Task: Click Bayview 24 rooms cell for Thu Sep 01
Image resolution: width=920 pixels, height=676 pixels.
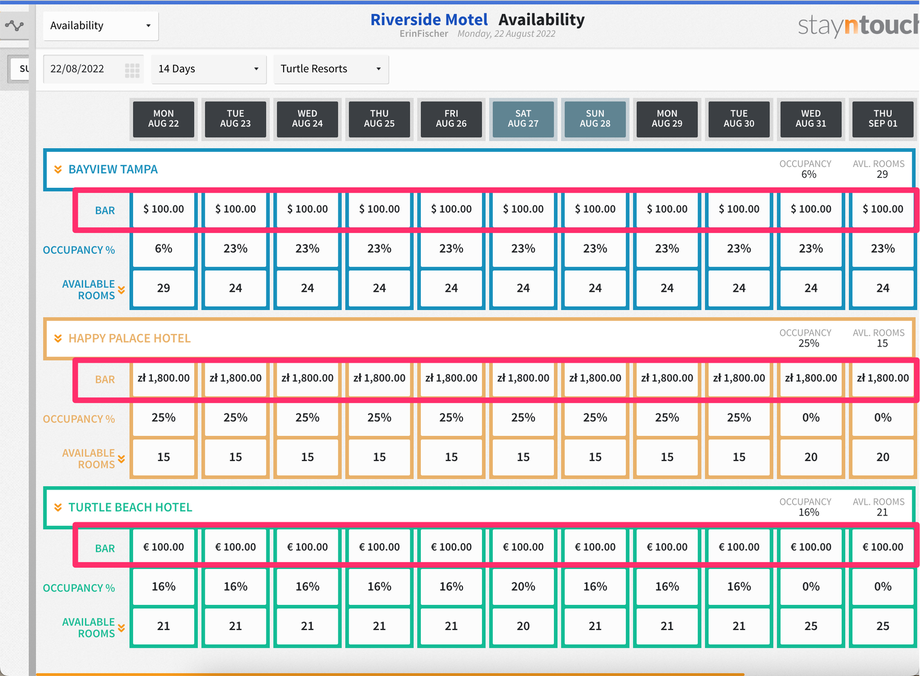Action: [x=883, y=289]
